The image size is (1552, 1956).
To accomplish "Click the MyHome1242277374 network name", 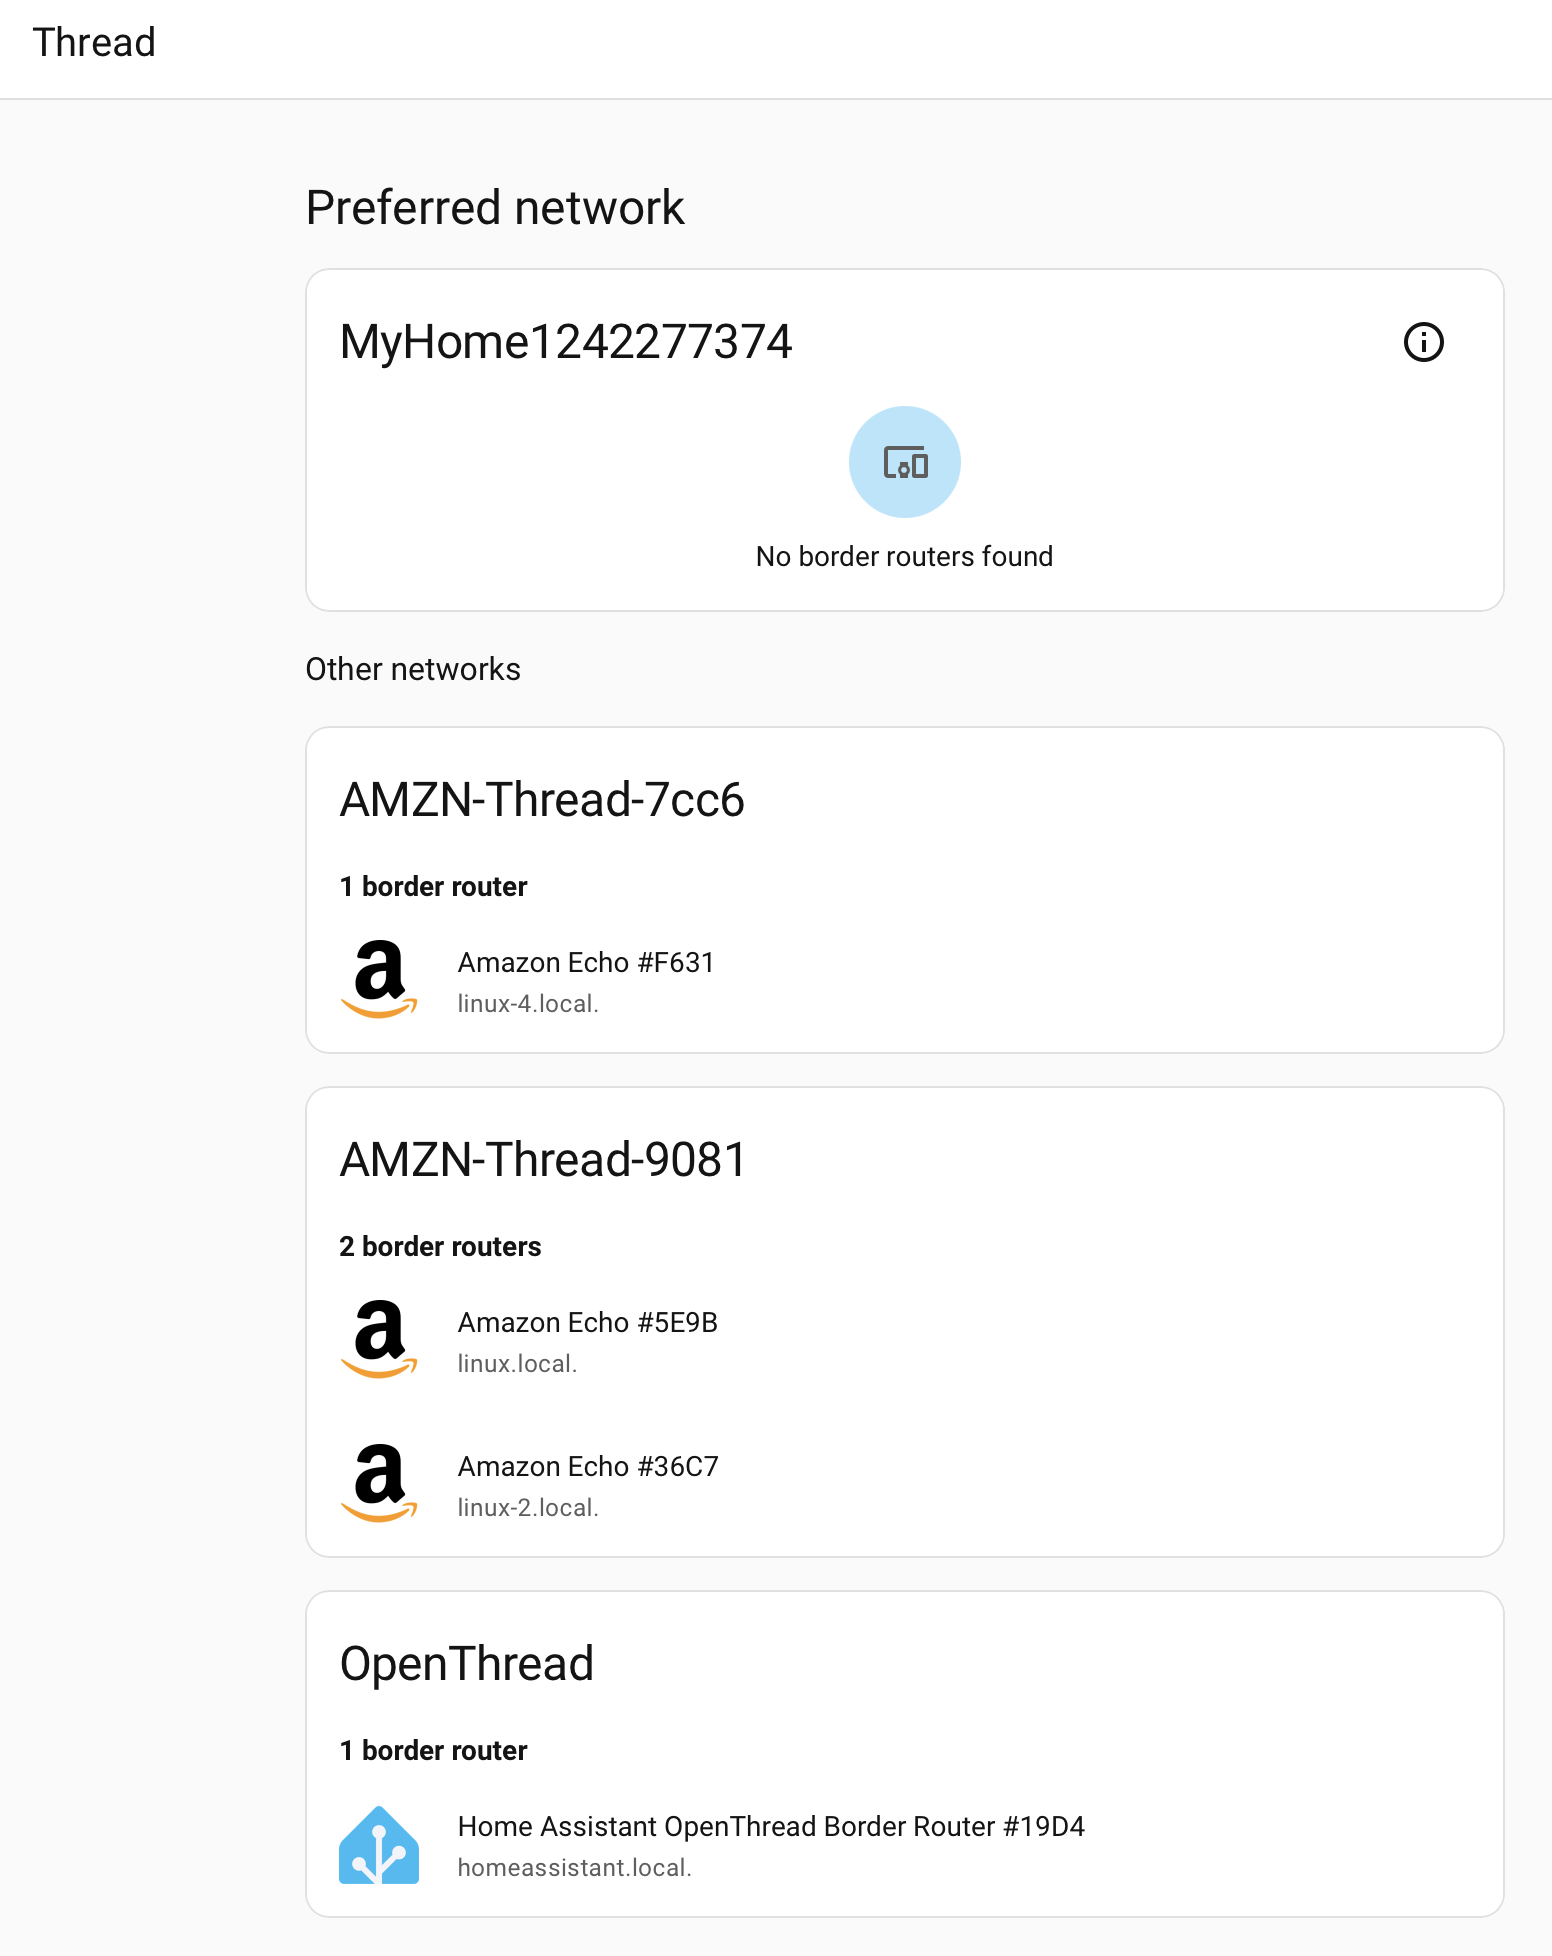I will point(566,342).
